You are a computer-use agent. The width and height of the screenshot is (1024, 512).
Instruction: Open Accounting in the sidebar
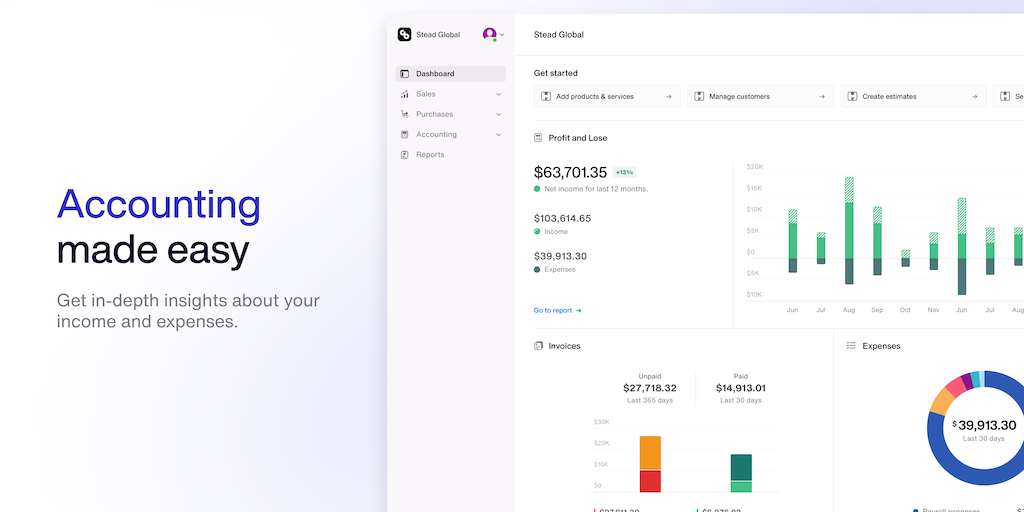(x=451, y=135)
